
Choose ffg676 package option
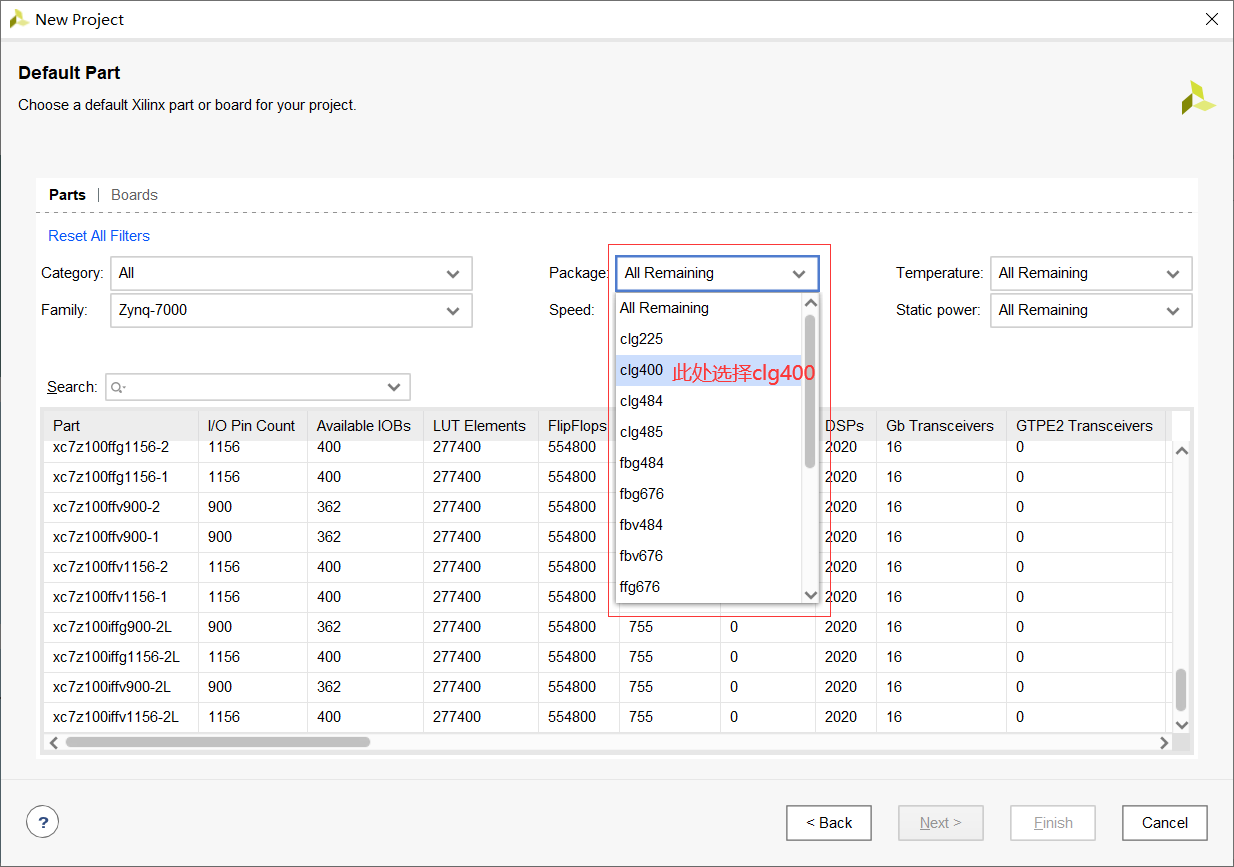[x=709, y=587]
